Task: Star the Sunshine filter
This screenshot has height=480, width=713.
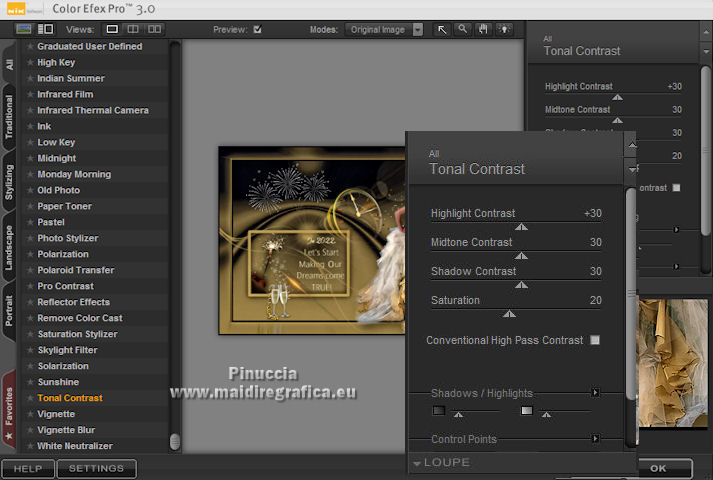Action: (30, 382)
